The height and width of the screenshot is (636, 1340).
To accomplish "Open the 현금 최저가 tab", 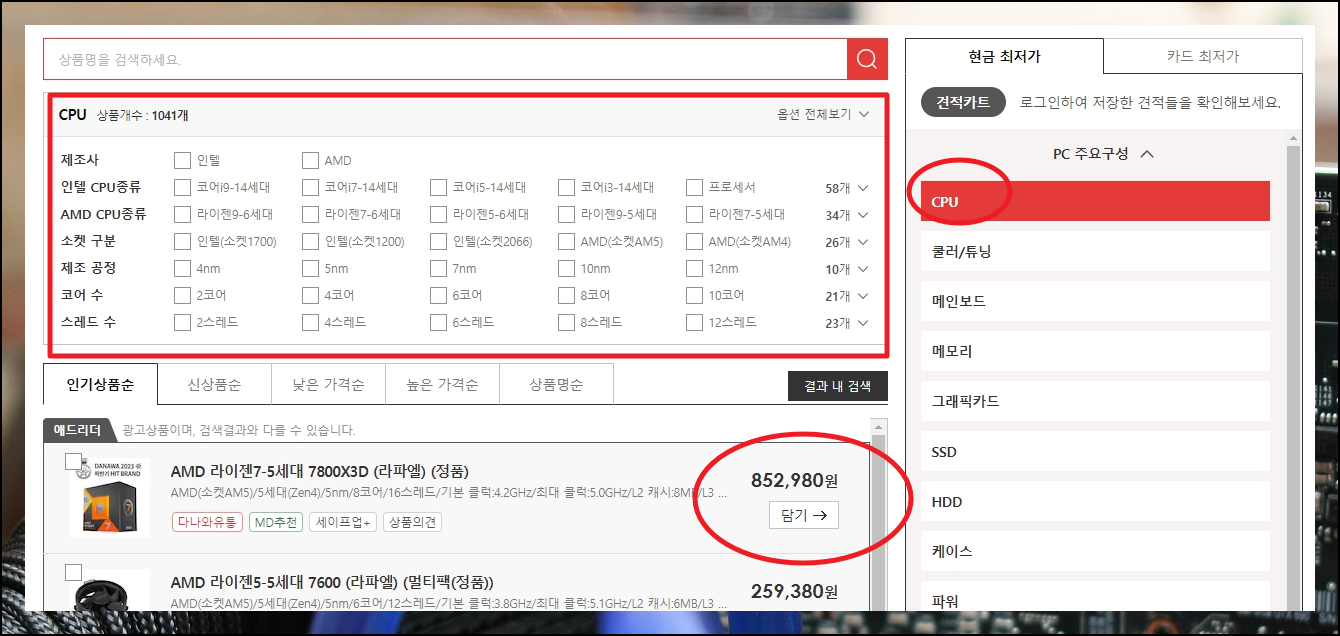I will pyautogui.click(x=1005, y=56).
